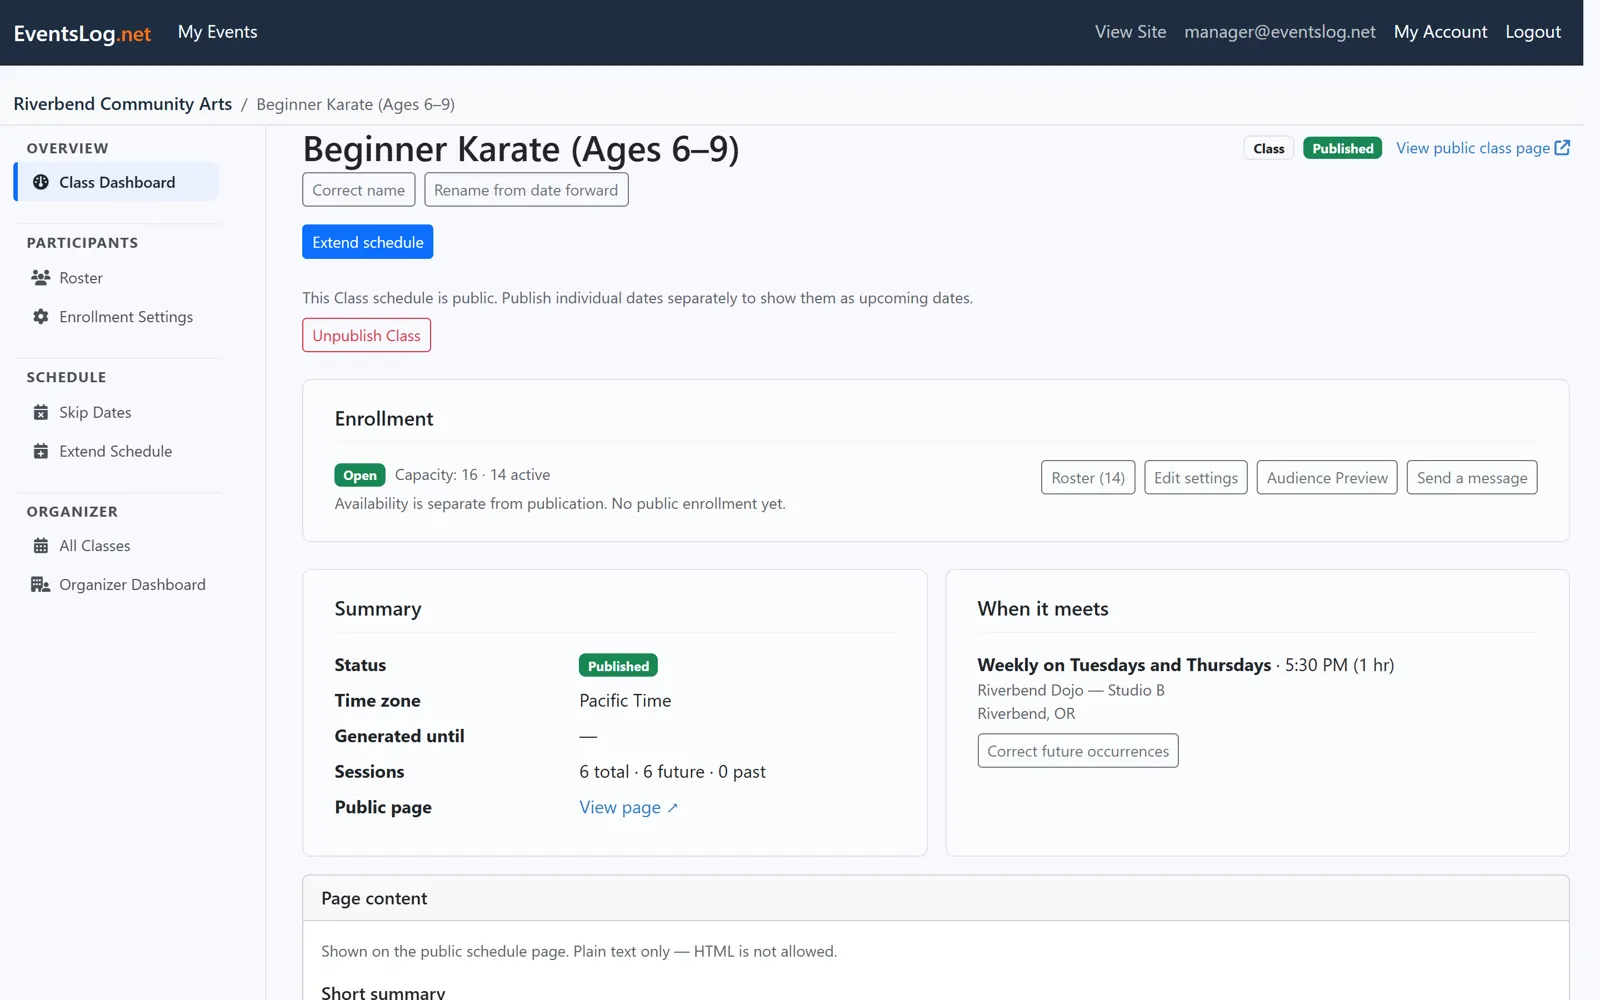Open the Roster (14) button
The height and width of the screenshot is (1000, 1600).
pyautogui.click(x=1088, y=478)
